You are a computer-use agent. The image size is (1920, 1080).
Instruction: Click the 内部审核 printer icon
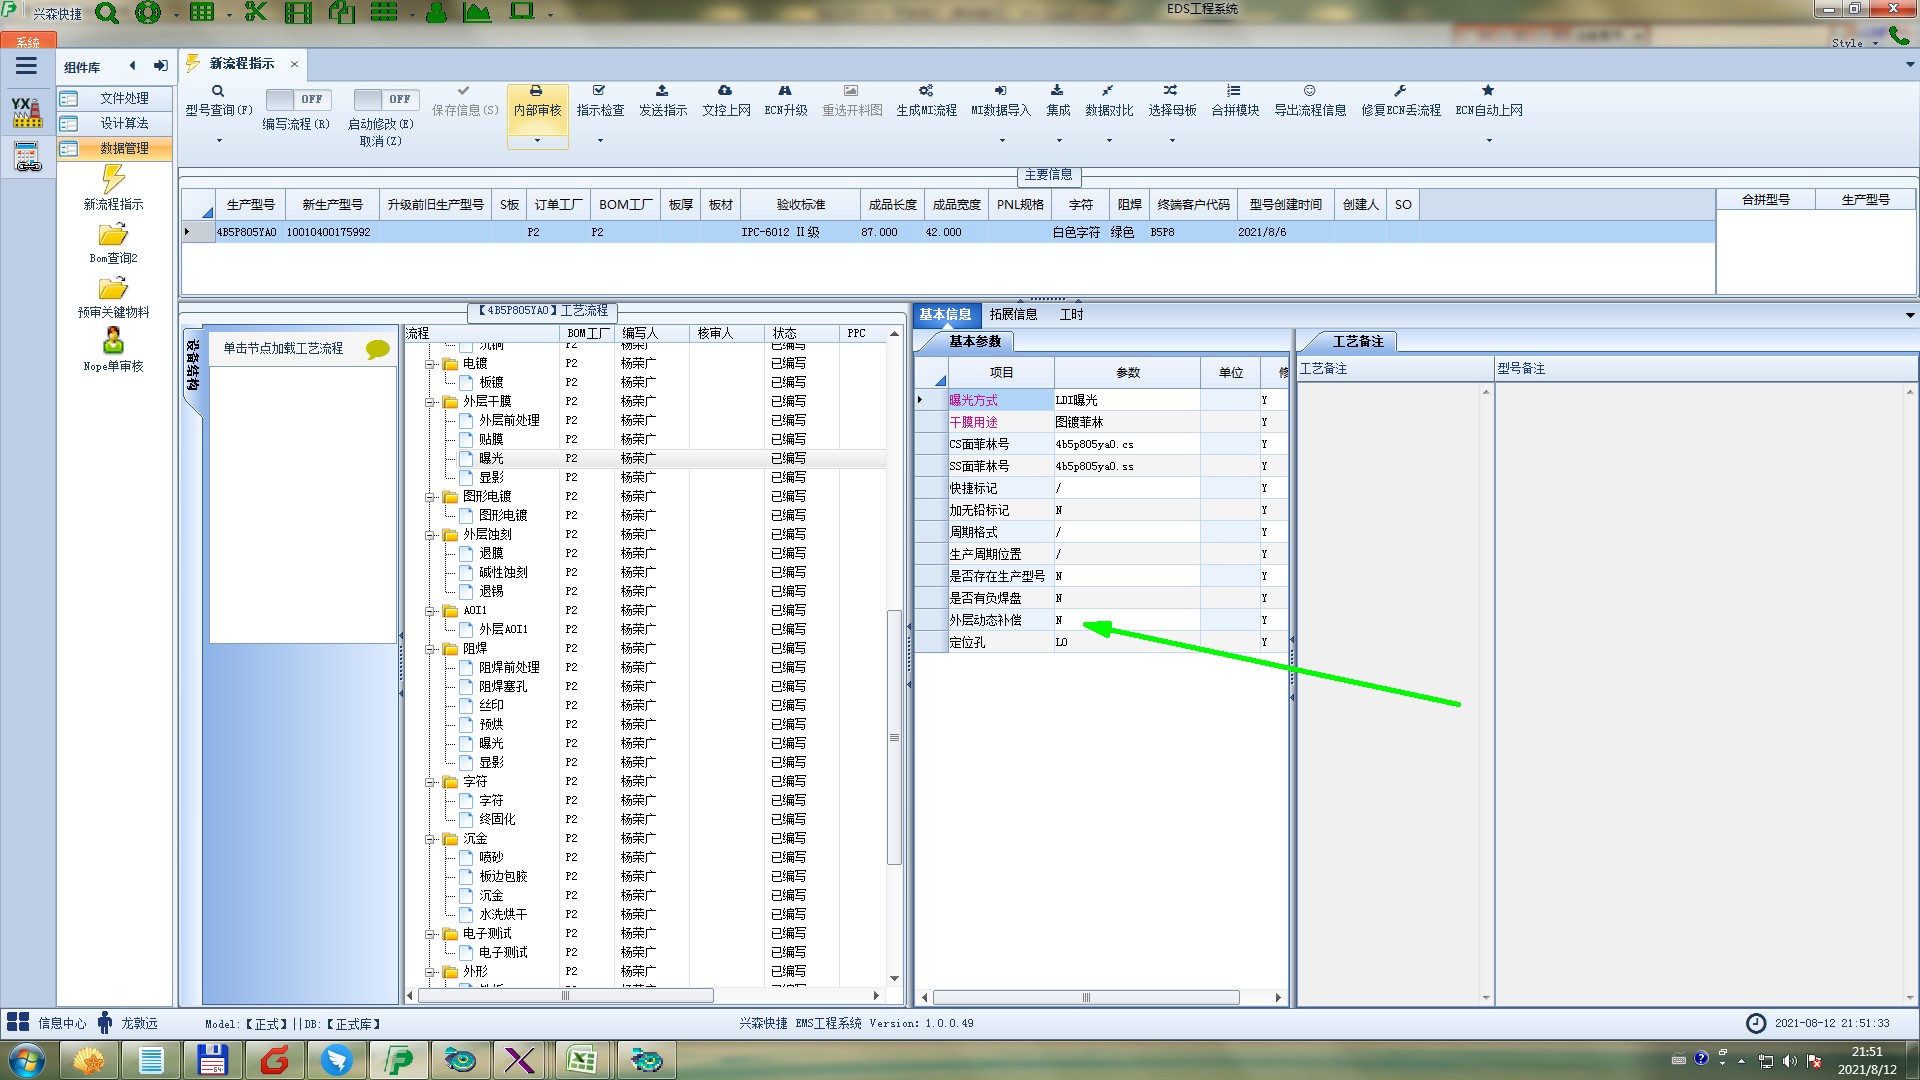(537, 91)
